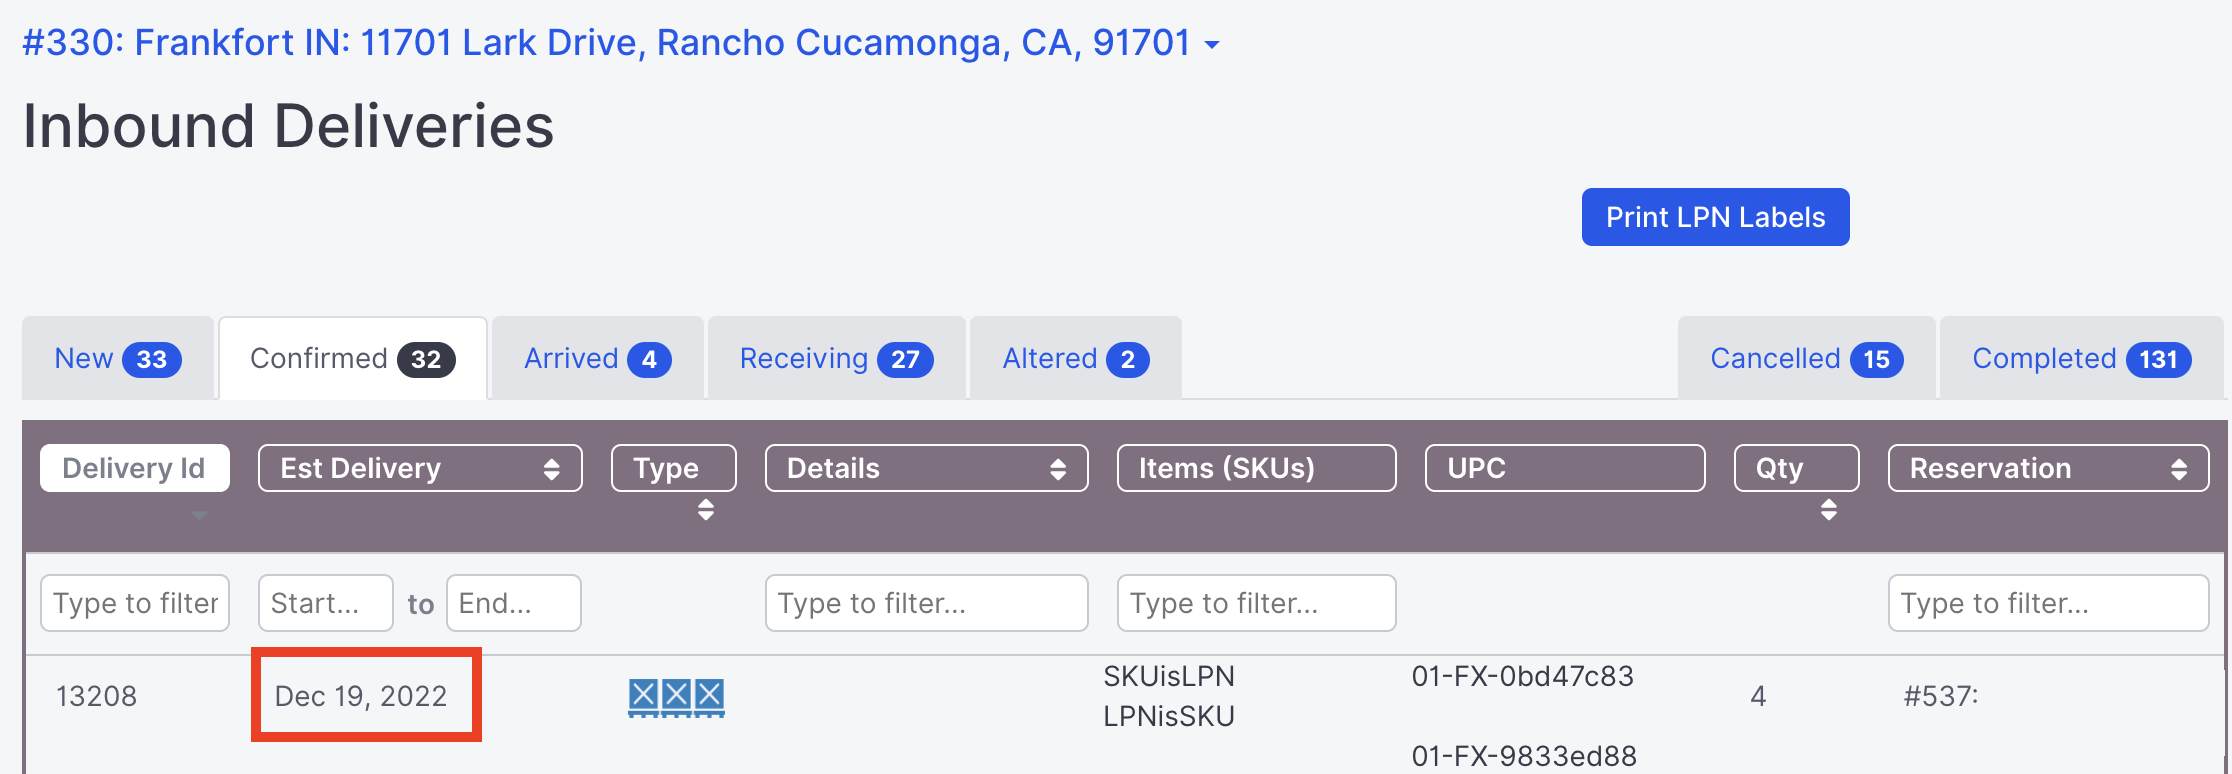Viewport: 2232px width, 774px height.
Task: Open the Arrived deliveries tab
Action: tap(595, 358)
